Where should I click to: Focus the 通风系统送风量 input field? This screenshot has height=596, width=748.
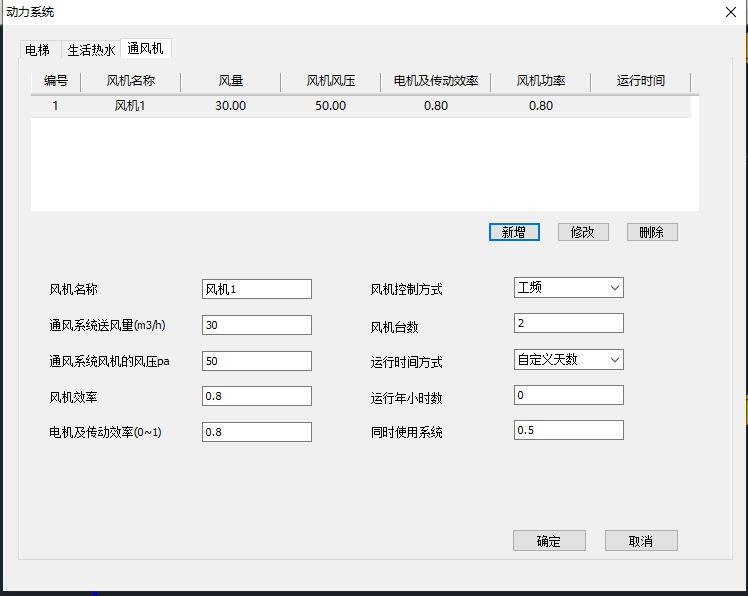coord(256,325)
